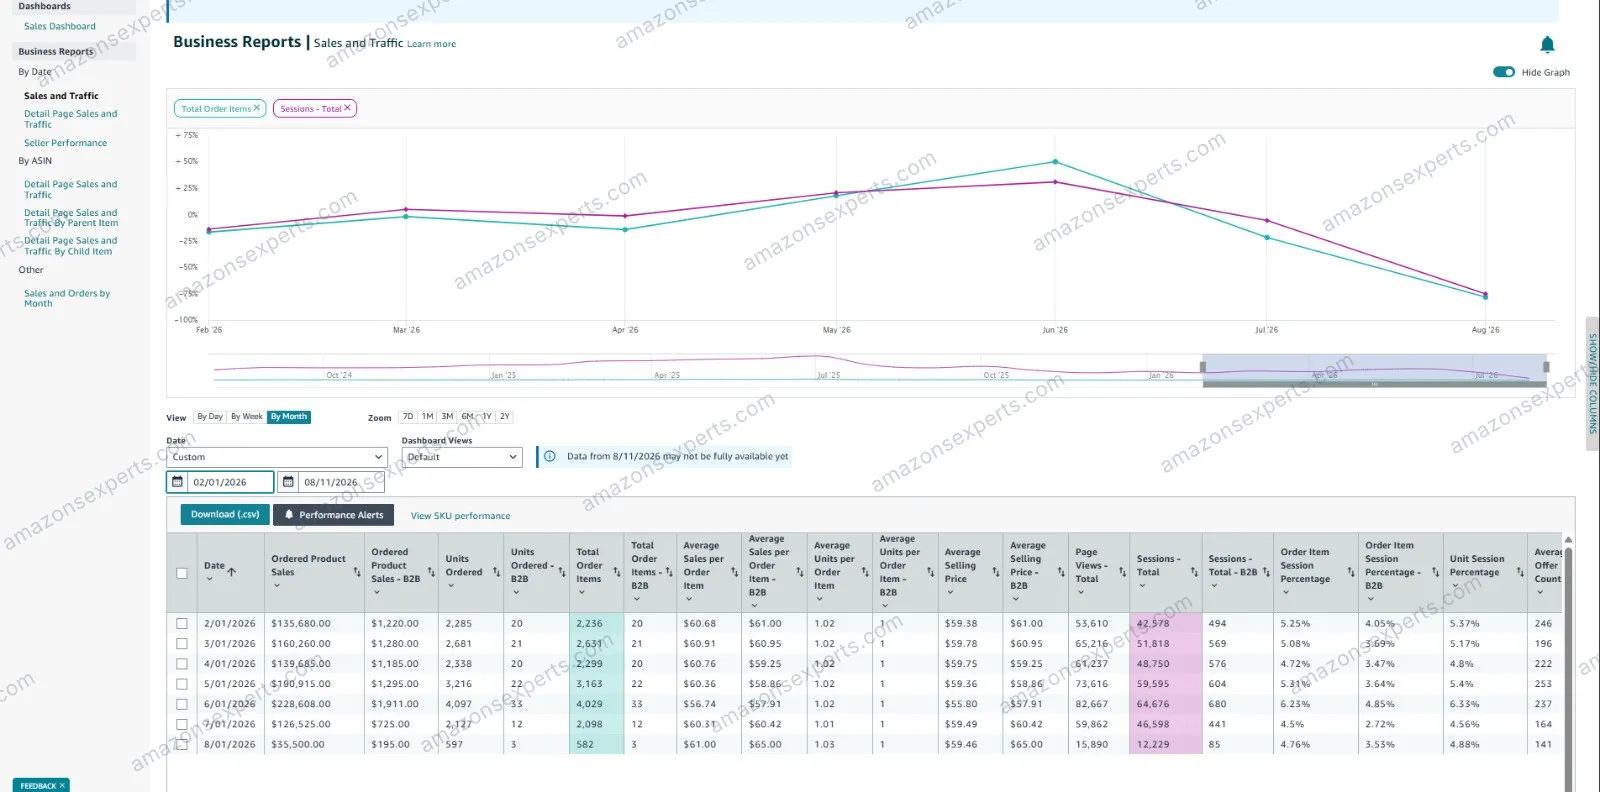
Task: Sort by Units Ordered column
Action: click(x=496, y=572)
